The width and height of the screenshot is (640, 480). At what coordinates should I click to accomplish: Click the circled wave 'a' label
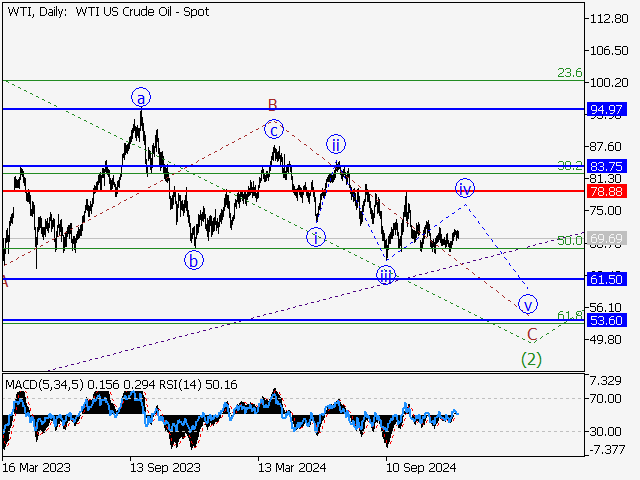(x=142, y=98)
